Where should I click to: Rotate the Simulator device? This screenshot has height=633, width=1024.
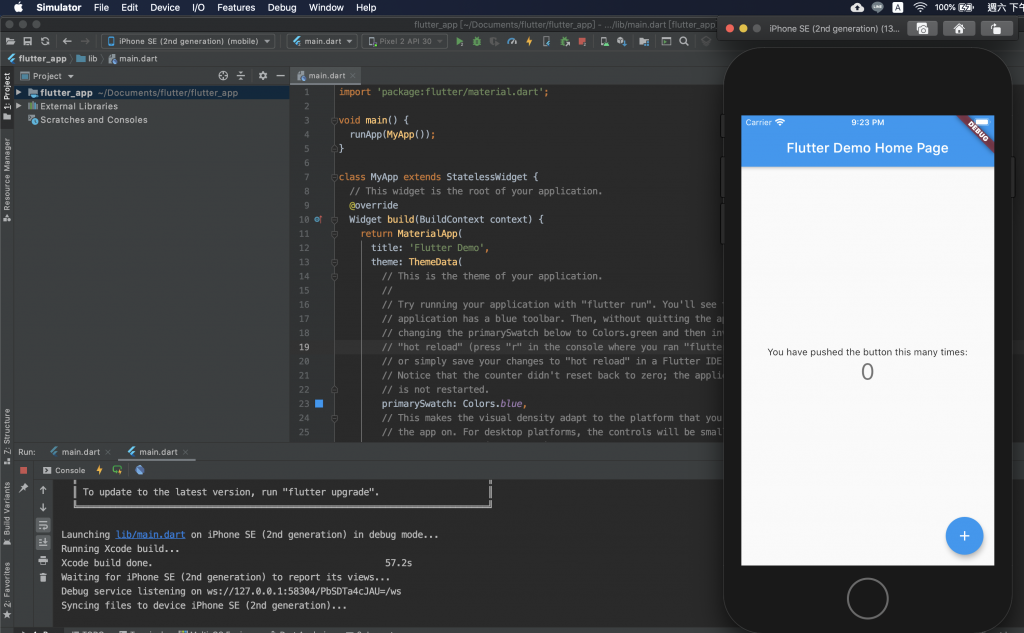click(995, 29)
